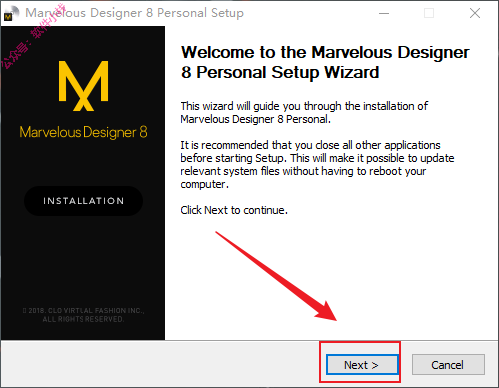Click the yellow Marvelous Designer M logo
The width and height of the screenshot is (499, 388).
click(x=83, y=86)
